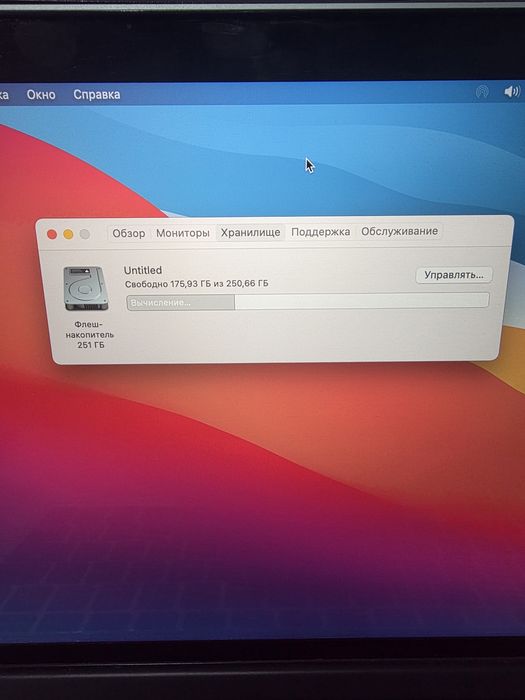Switch to the Мониторы tab
525x700 pixels.
[183, 233]
